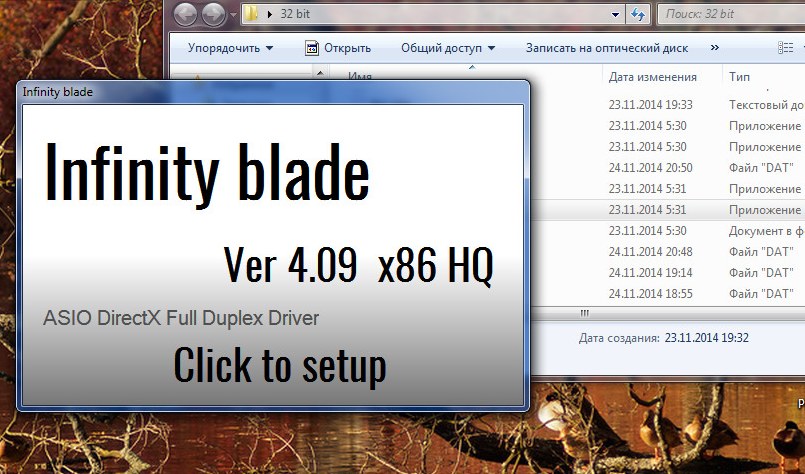The image size is (805, 474).
Task: Click the folder icon in the address bar
Action: point(251,14)
